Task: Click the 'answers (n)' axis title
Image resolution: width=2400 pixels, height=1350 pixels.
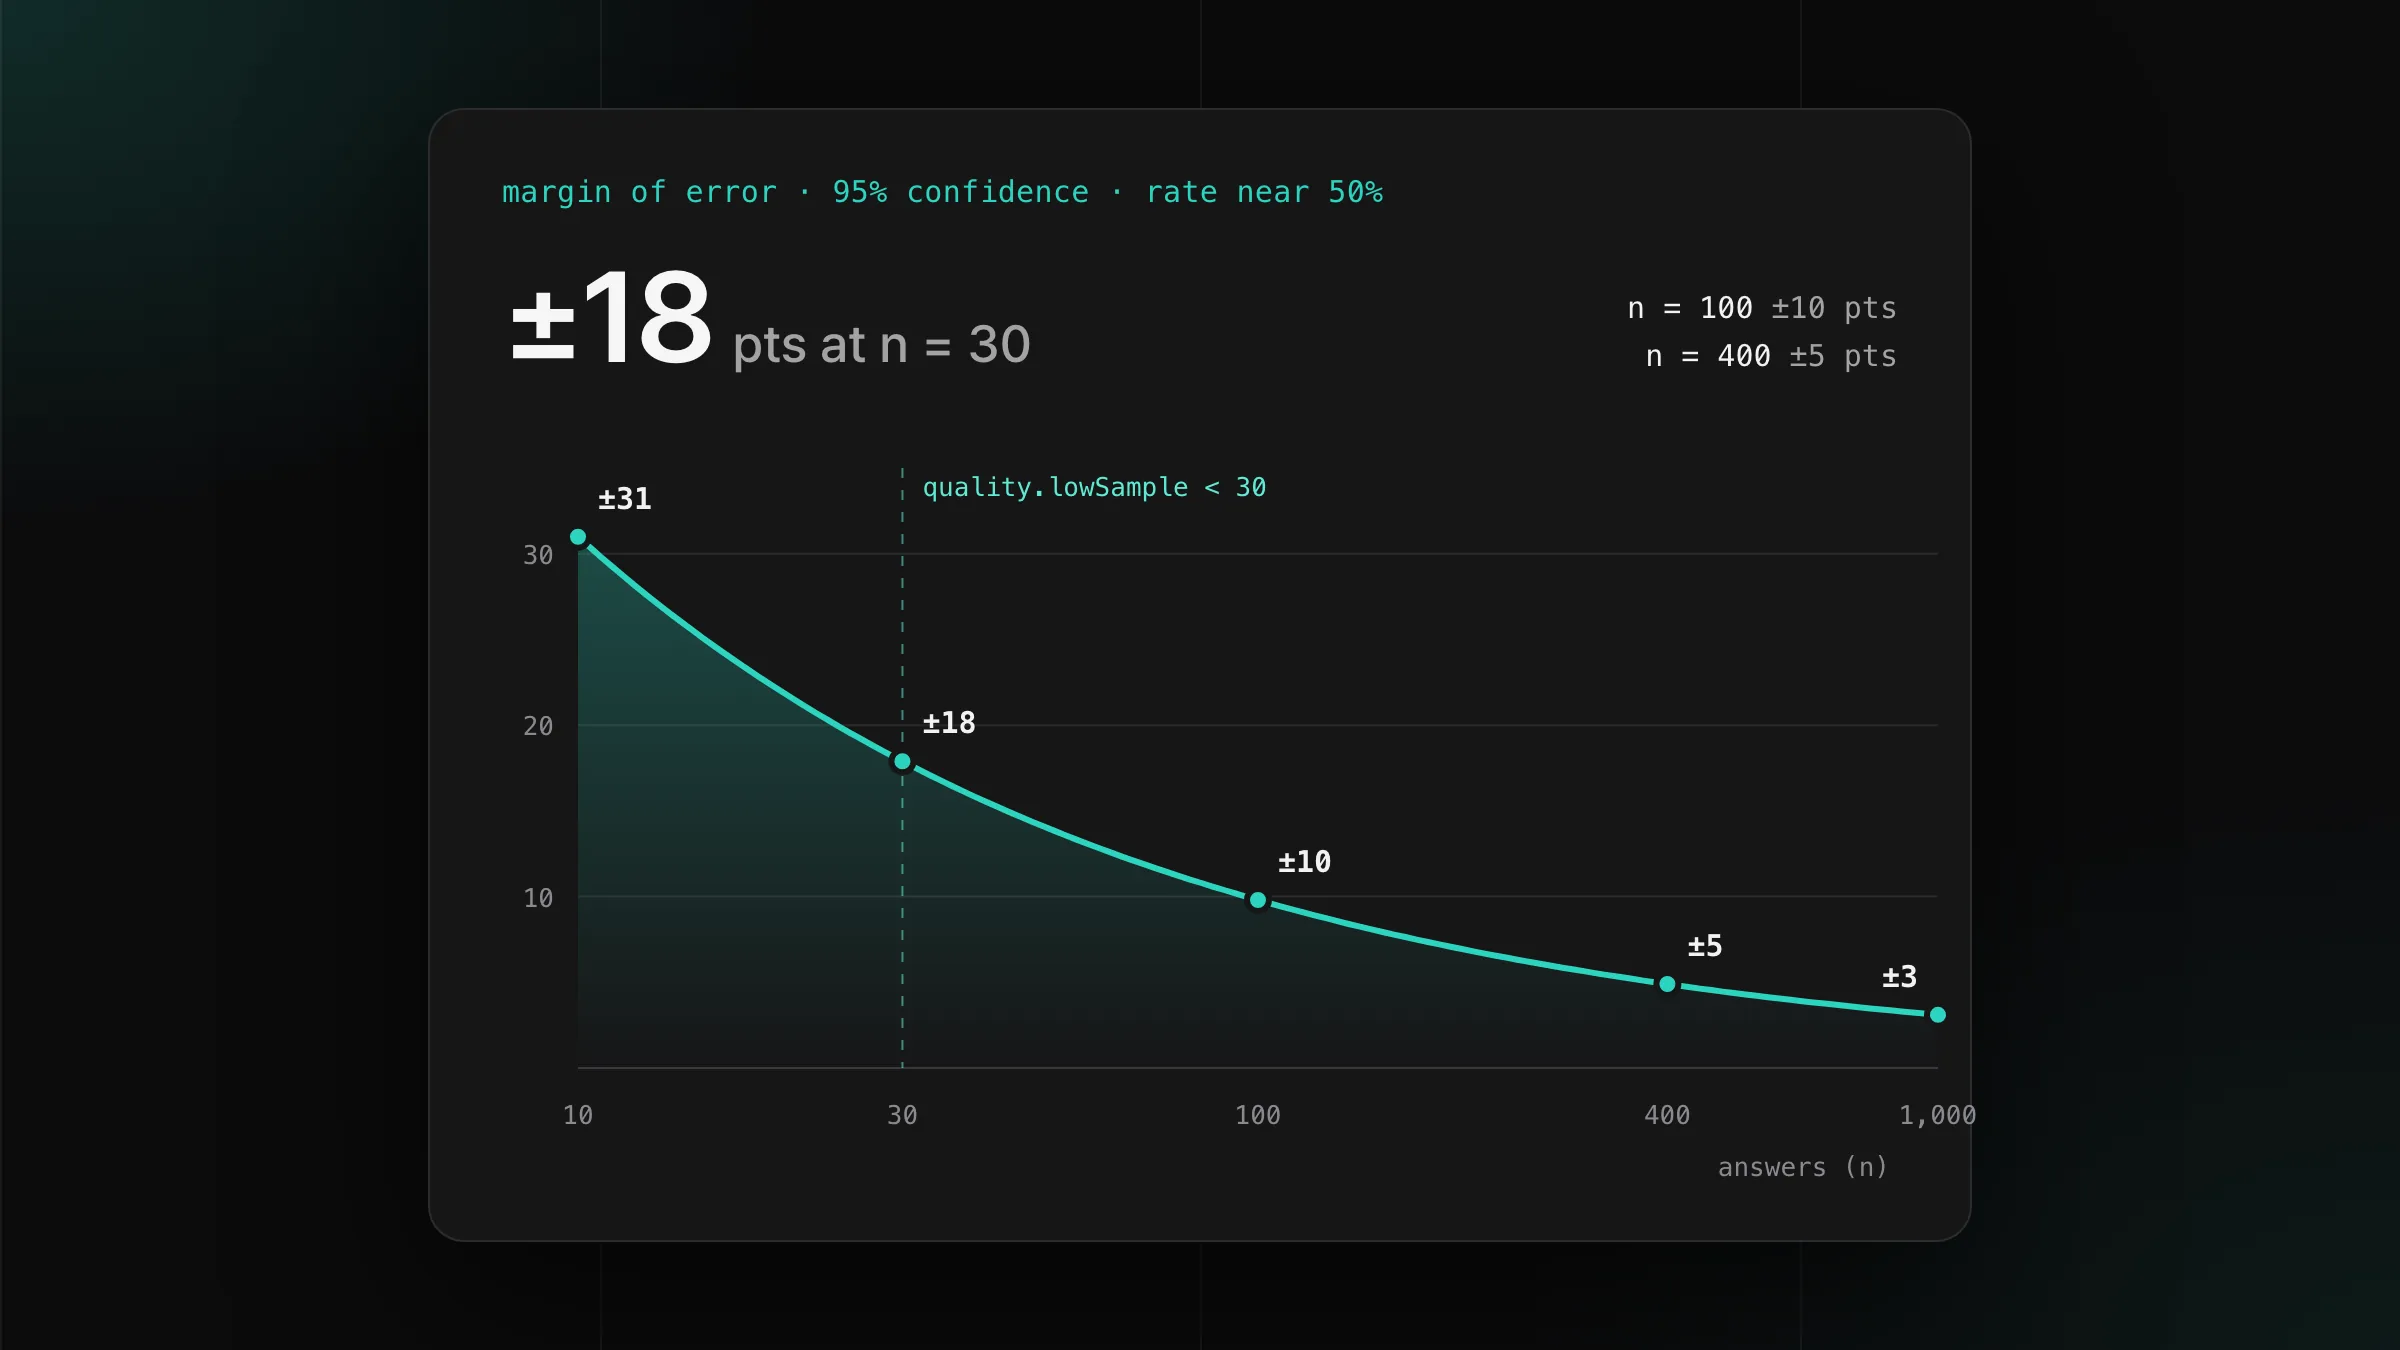Action: 1802,1167
